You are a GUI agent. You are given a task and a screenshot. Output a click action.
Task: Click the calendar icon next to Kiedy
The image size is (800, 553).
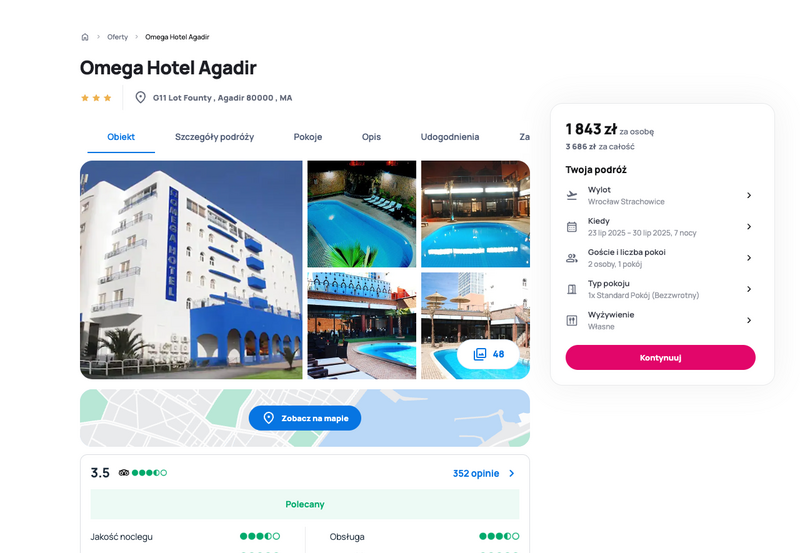coord(572,227)
